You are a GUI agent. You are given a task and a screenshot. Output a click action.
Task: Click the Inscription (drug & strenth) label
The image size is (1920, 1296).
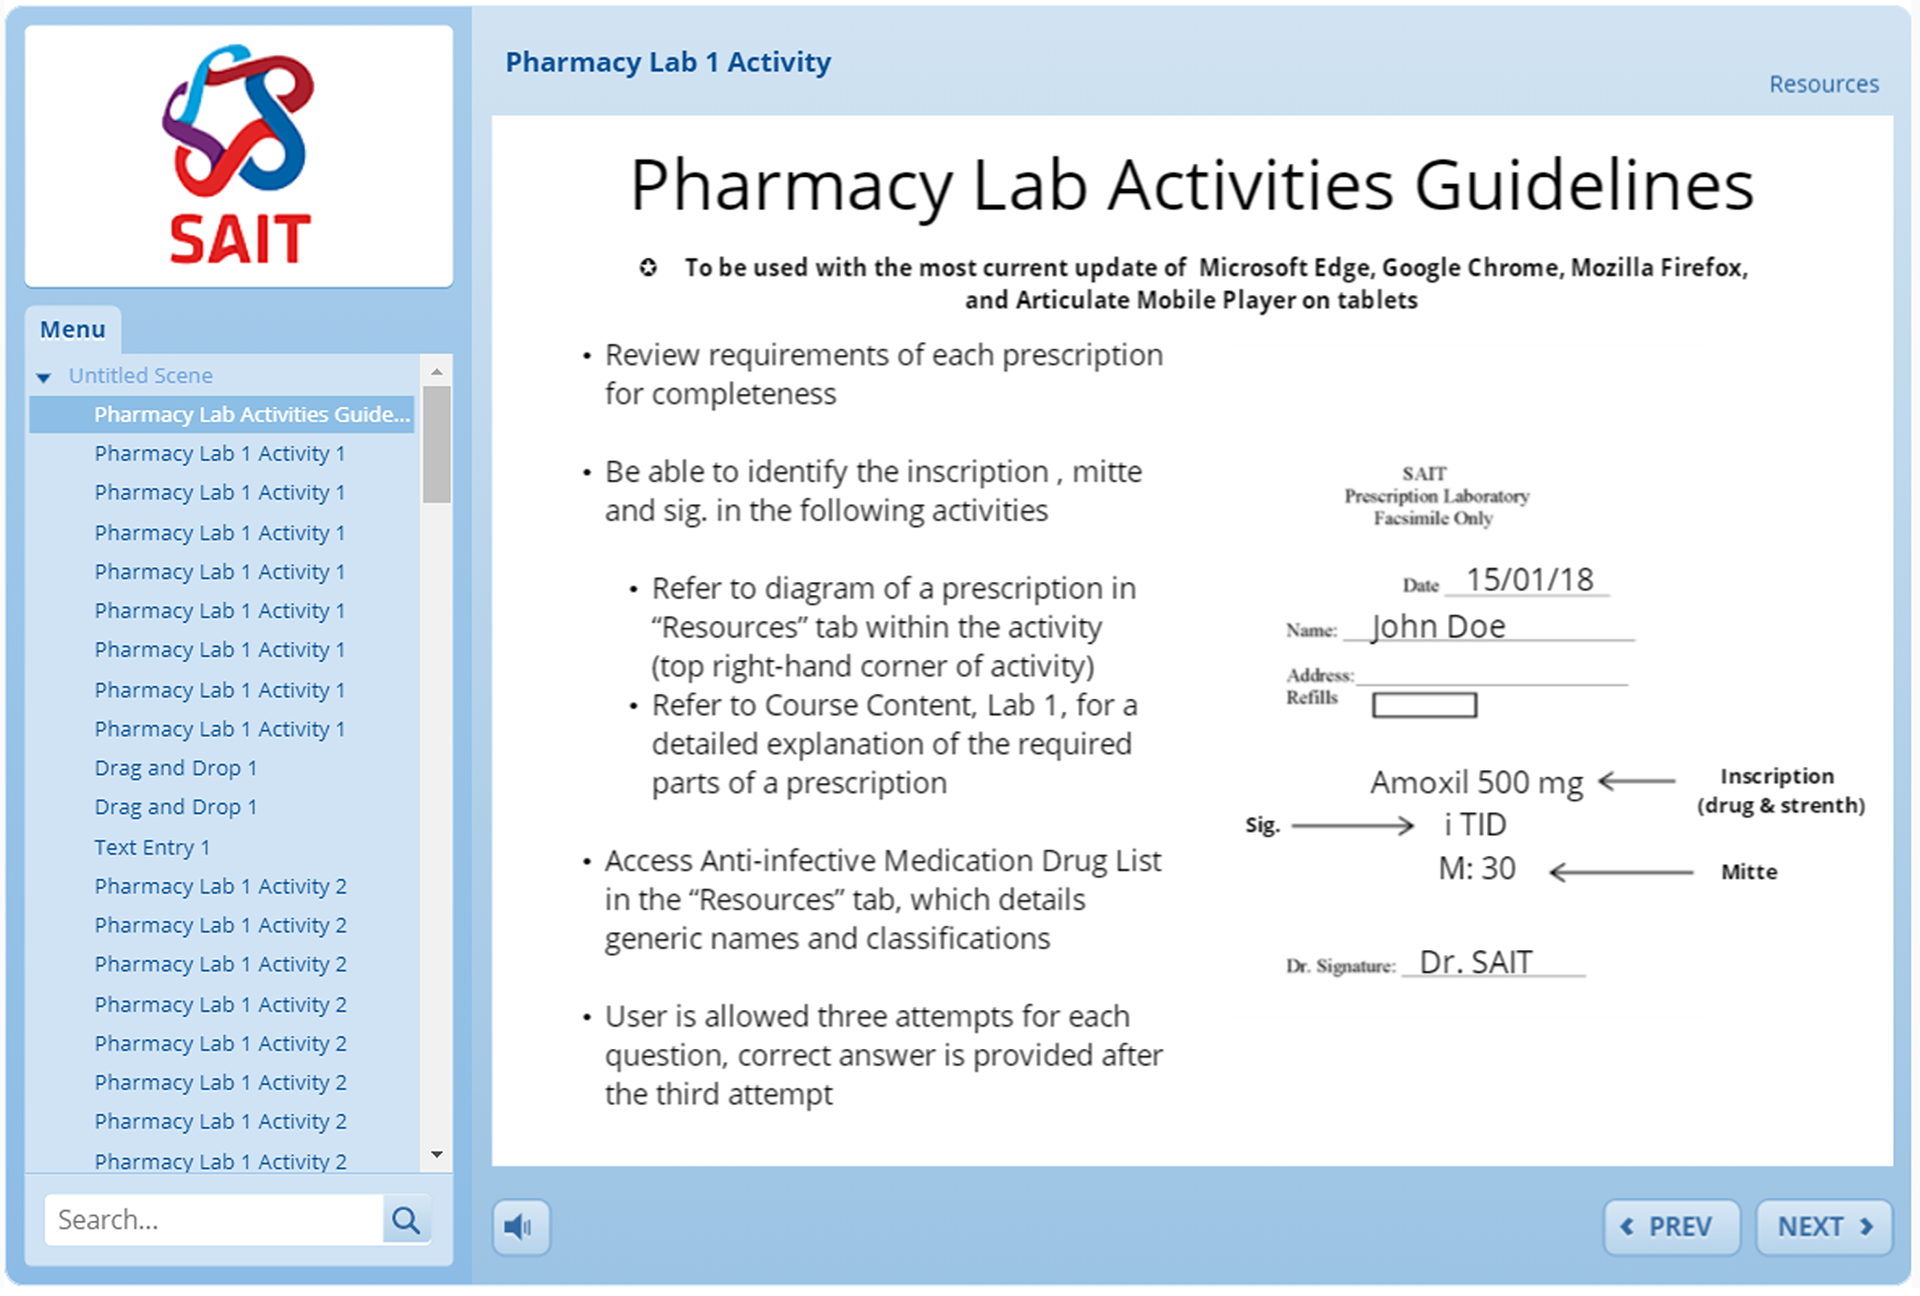1780,790
